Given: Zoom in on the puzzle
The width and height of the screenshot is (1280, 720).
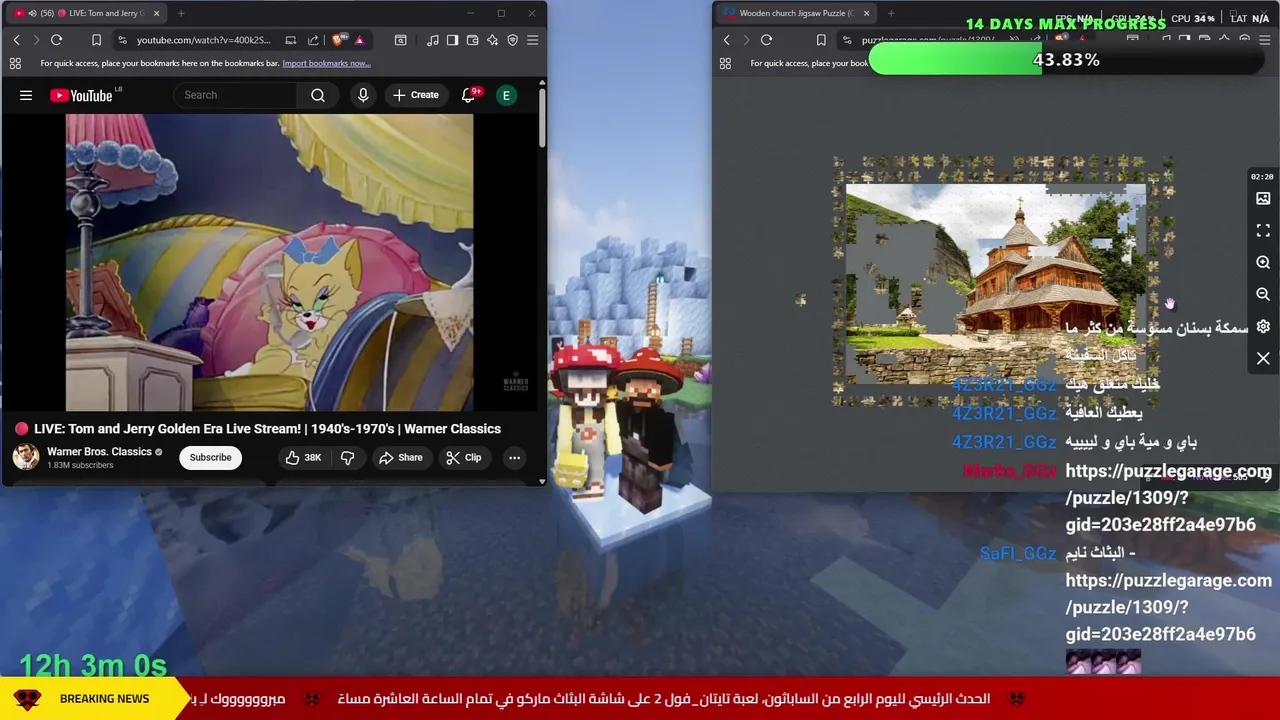Looking at the screenshot, I should click(1263, 262).
